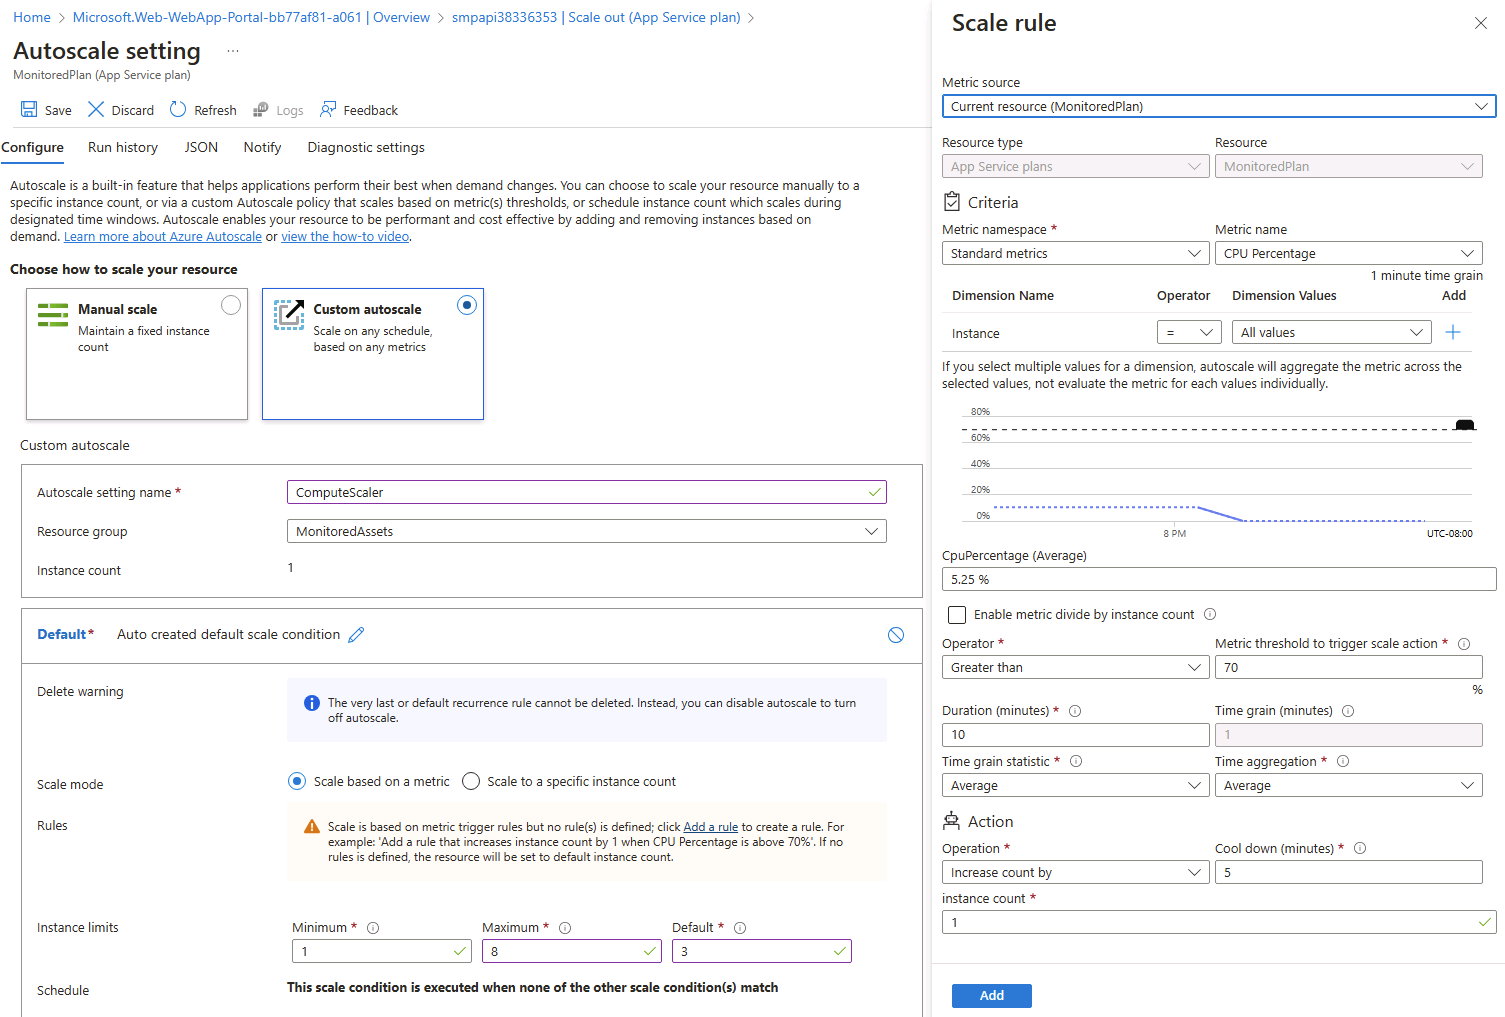Open the Resource group dropdown

point(587,531)
